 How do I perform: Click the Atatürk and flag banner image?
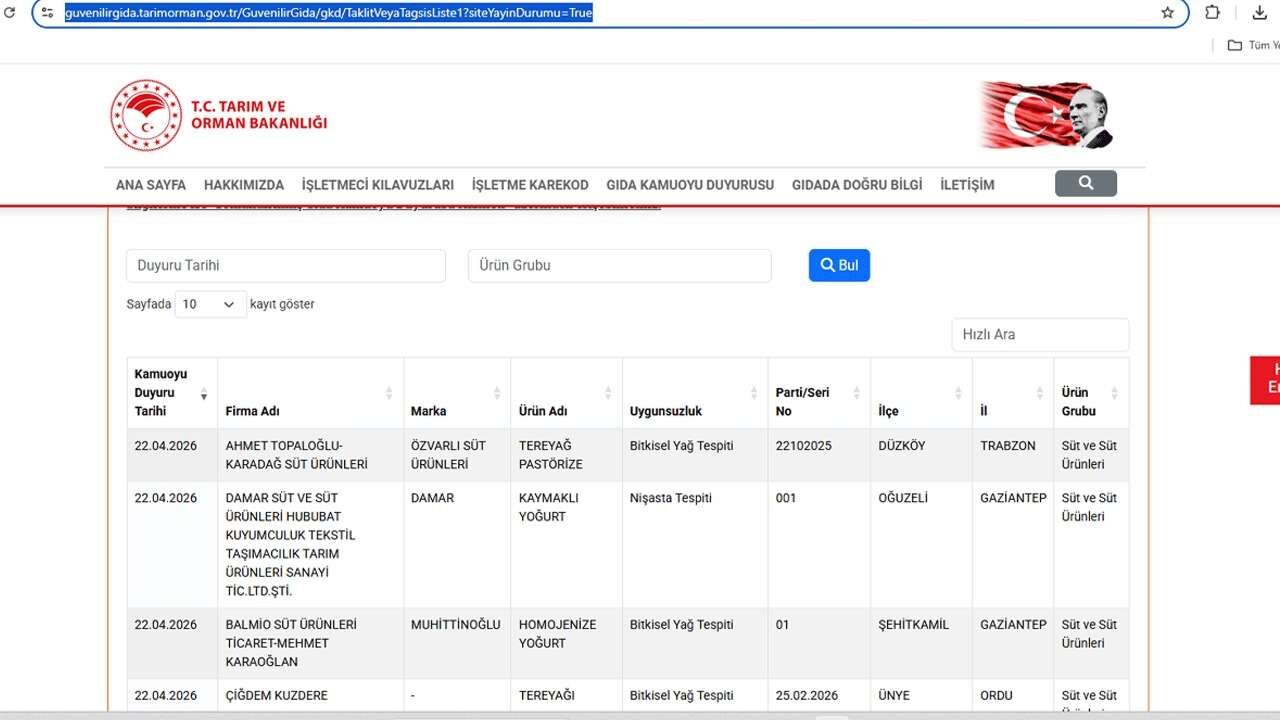(1046, 115)
